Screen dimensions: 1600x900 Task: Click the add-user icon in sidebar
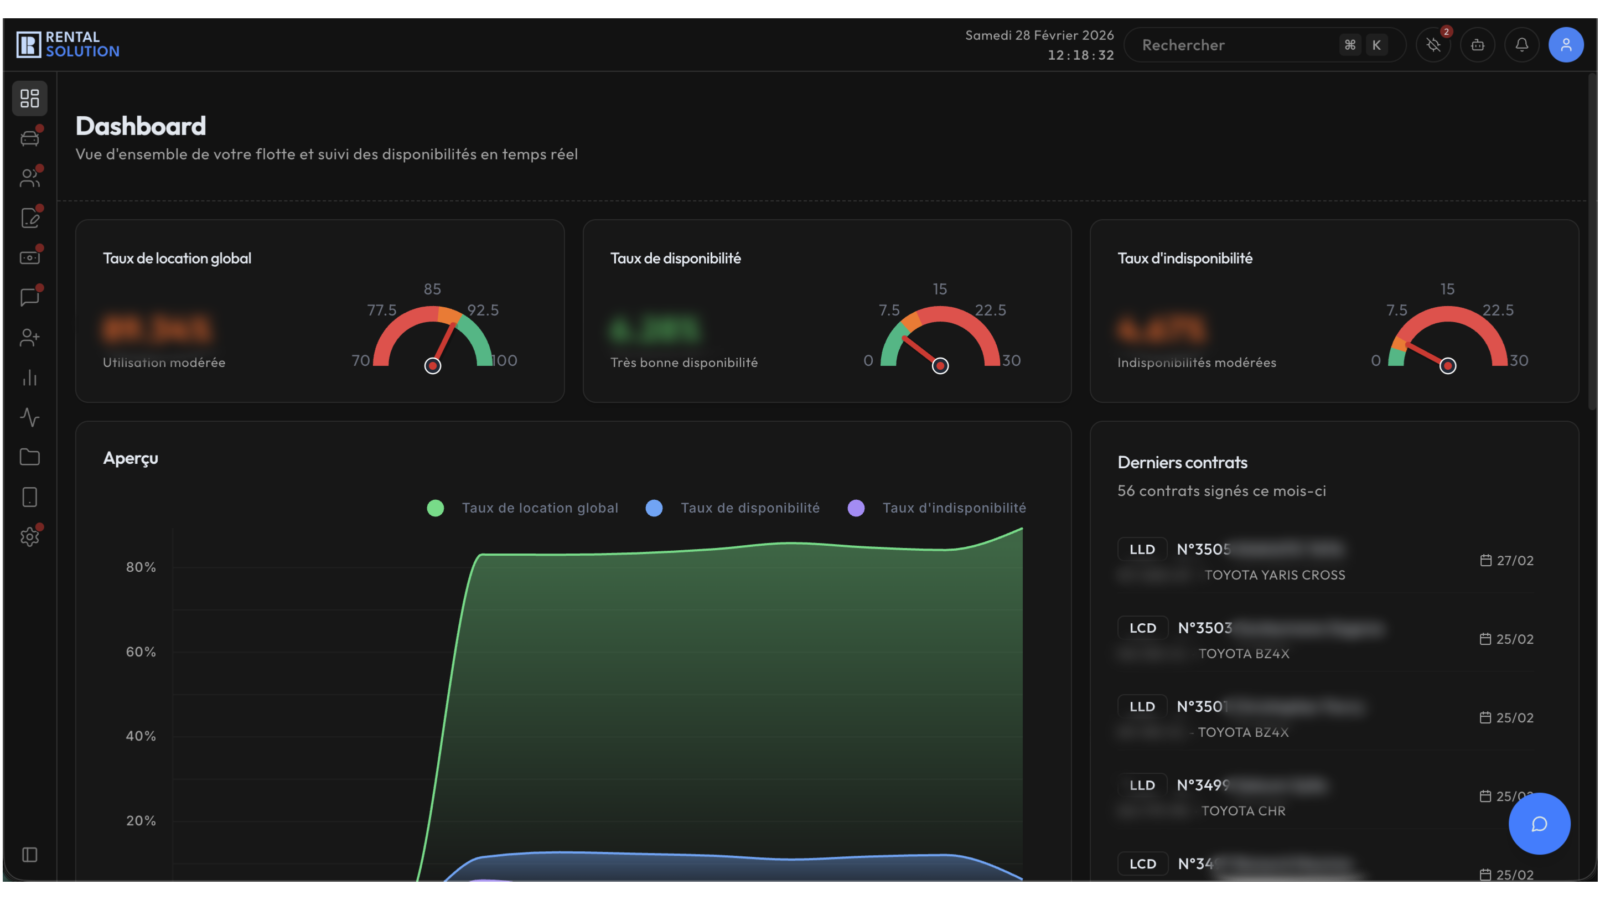30,338
